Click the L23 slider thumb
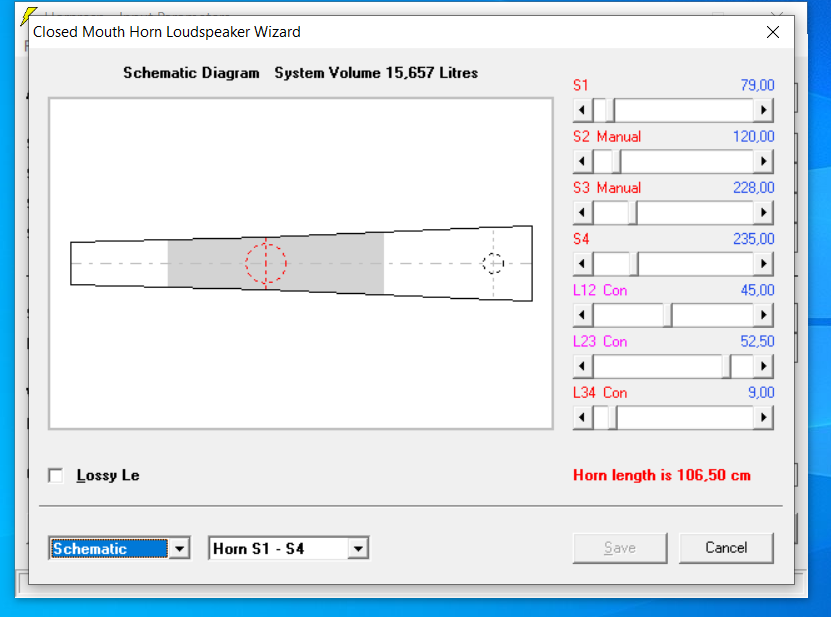Image resolution: width=831 pixels, height=617 pixels. (x=727, y=366)
